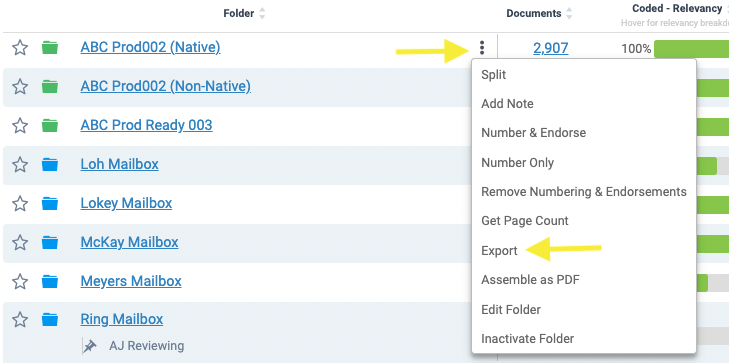The height and width of the screenshot is (363, 729).
Task: Sort by the Documents column header
Action: (539, 13)
